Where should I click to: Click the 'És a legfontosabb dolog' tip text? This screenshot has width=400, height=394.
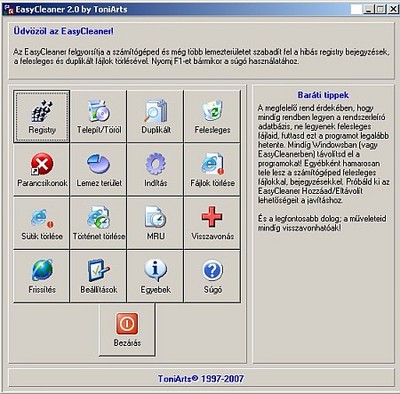click(322, 223)
